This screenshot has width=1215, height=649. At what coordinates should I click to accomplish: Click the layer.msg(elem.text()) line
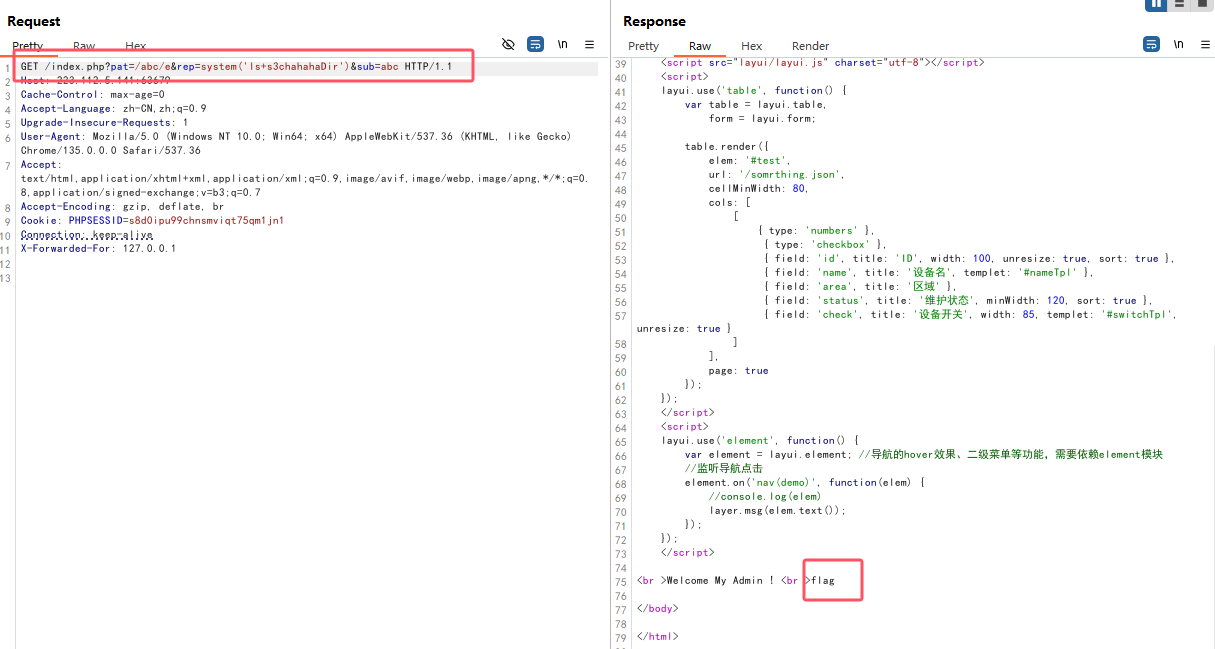(778, 511)
